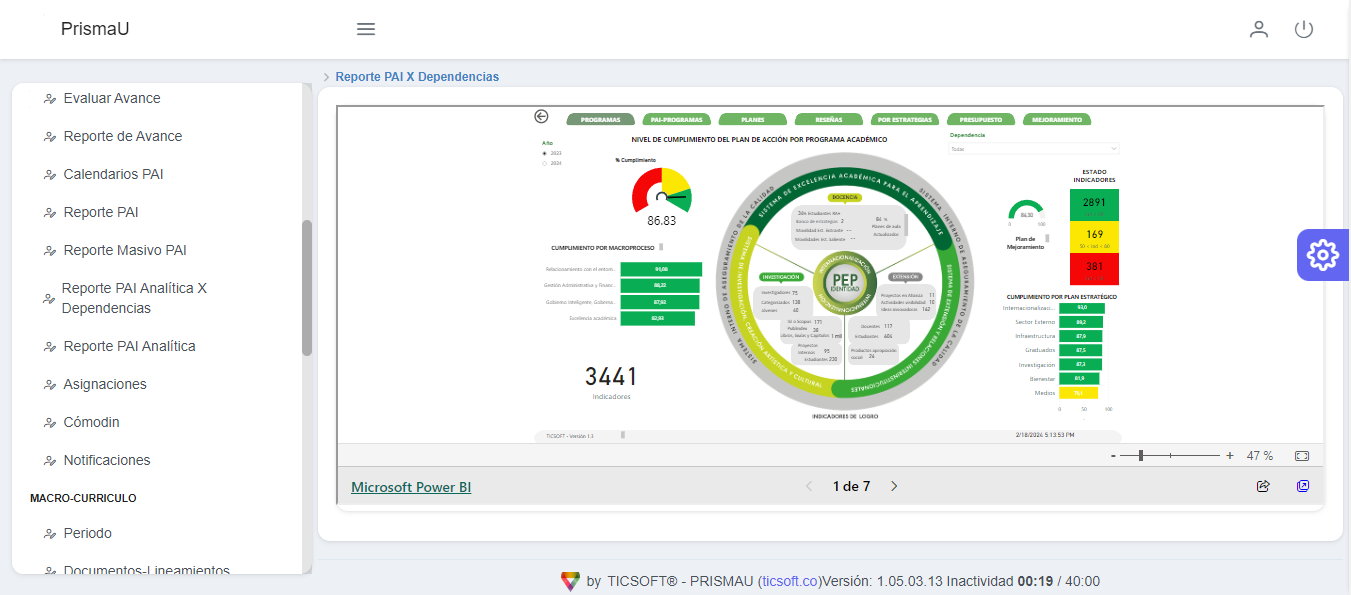Click the zoom in plus button
The height and width of the screenshot is (595, 1351).
(x=1230, y=456)
